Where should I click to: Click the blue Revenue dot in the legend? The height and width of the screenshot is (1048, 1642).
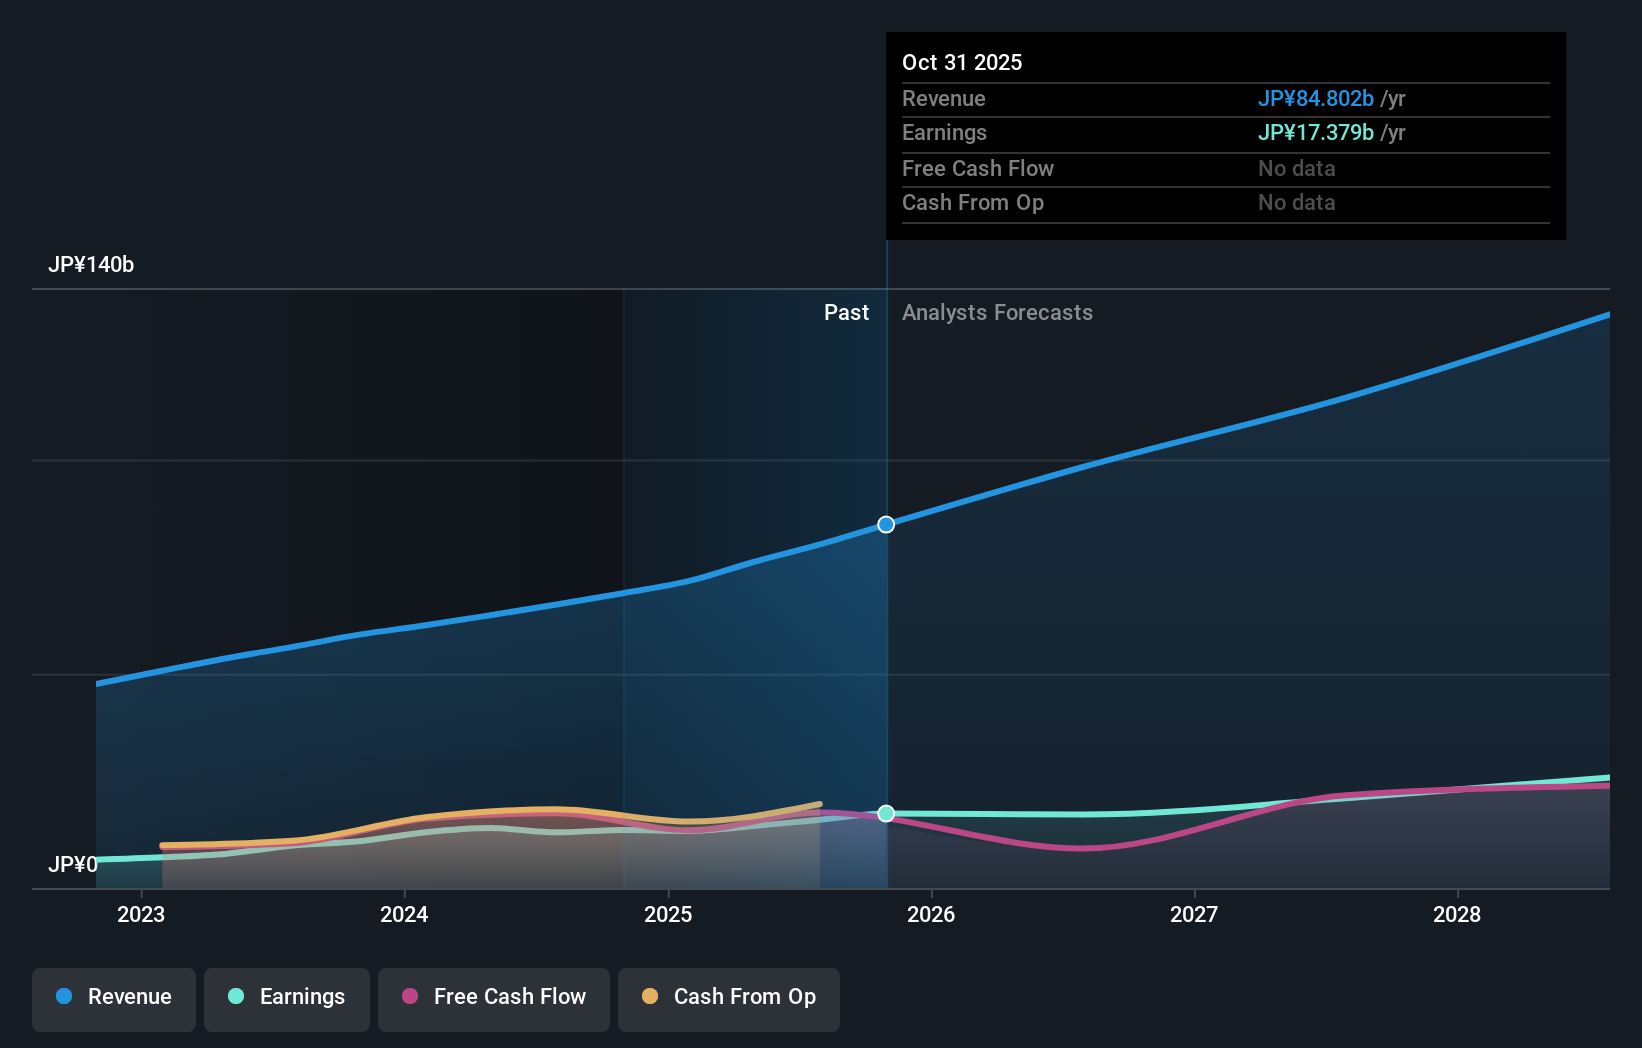(x=65, y=997)
